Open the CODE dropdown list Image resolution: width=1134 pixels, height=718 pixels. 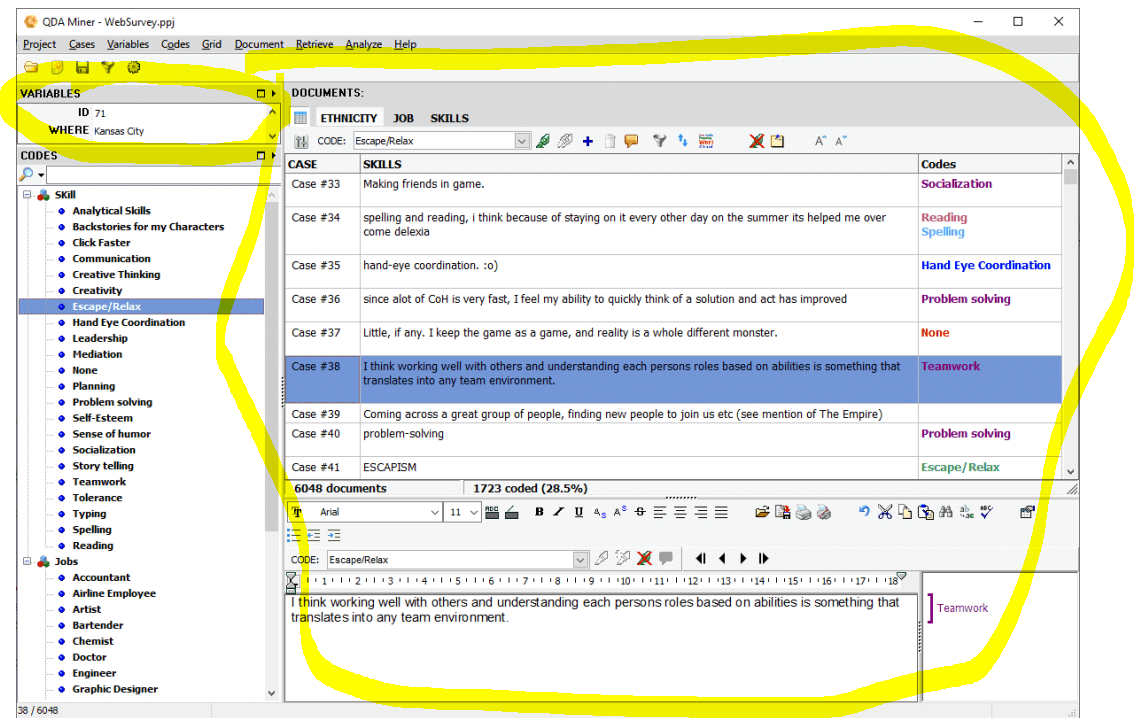523,141
